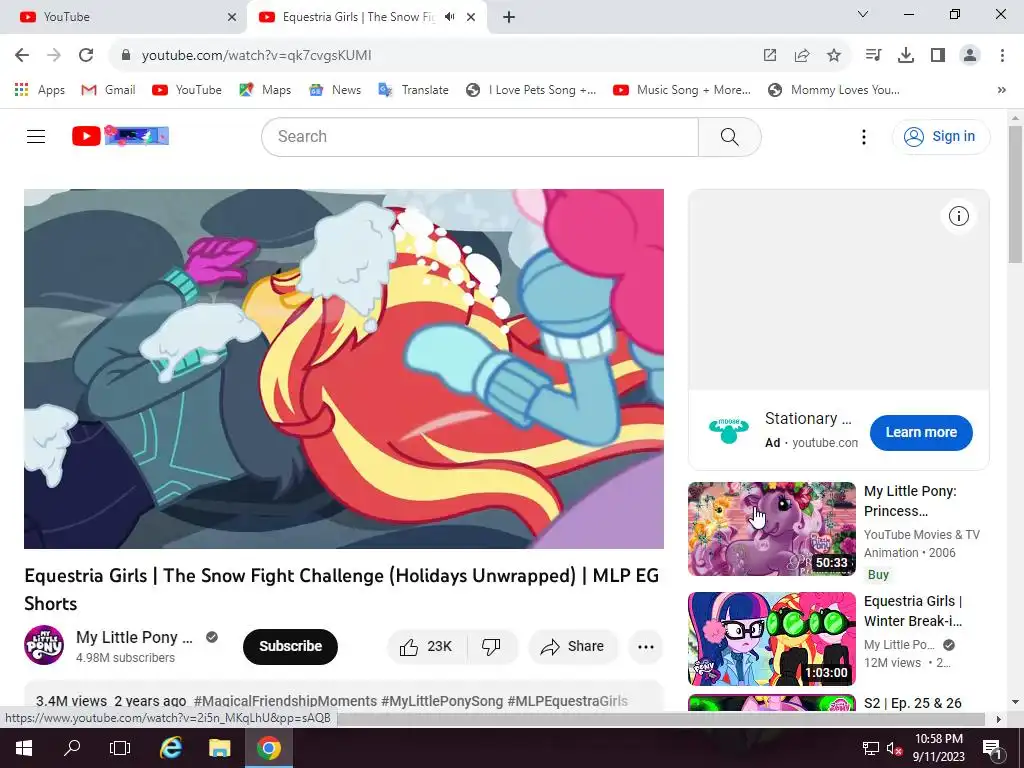Open the Windows Start menu
The image size is (1024, 768).
(24, 748)
